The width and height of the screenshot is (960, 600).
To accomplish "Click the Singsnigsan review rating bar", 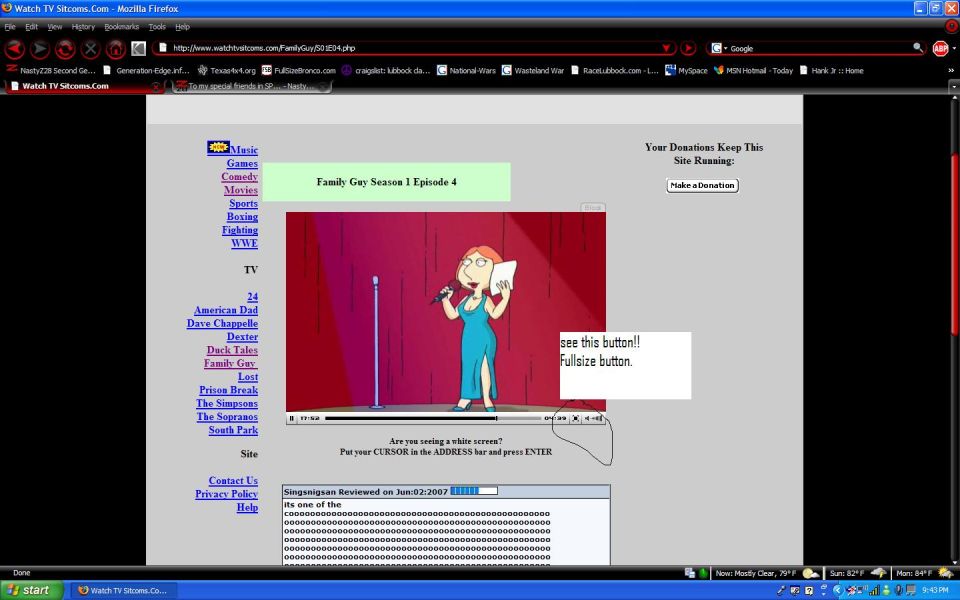I will click(x=474, y=491).
